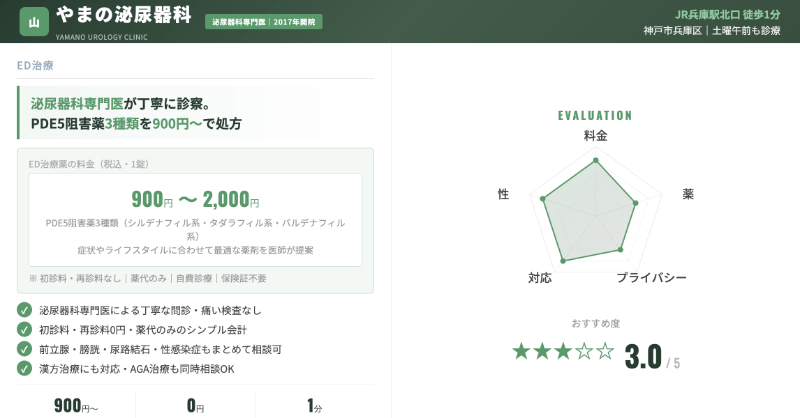Click checkmark beside 漢方治療にも対応
The height and width of the screenshot is (418, 800).
[x=25, y=368]
